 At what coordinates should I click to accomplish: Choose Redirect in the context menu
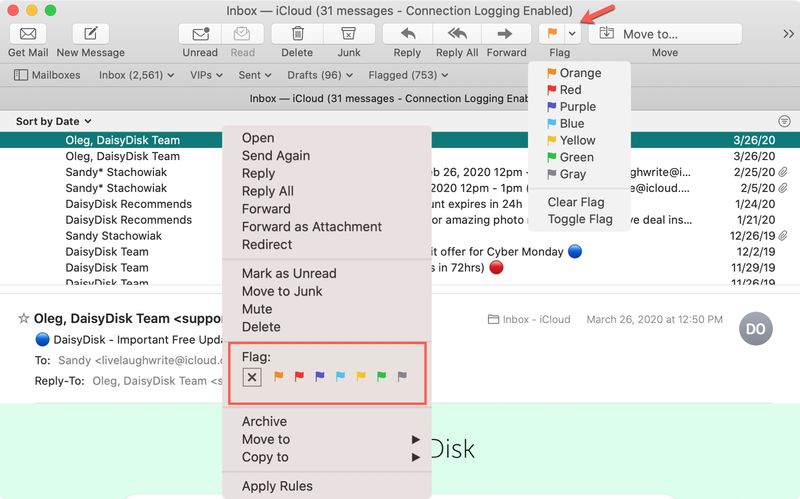(327, 244)
